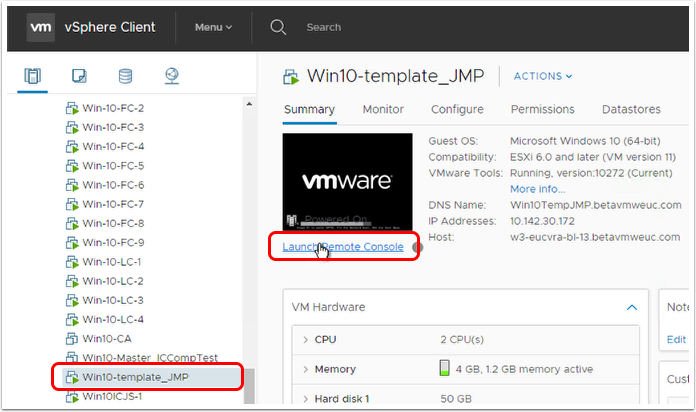
Task: Click the vSphere Client title
Action: (110, 27)
